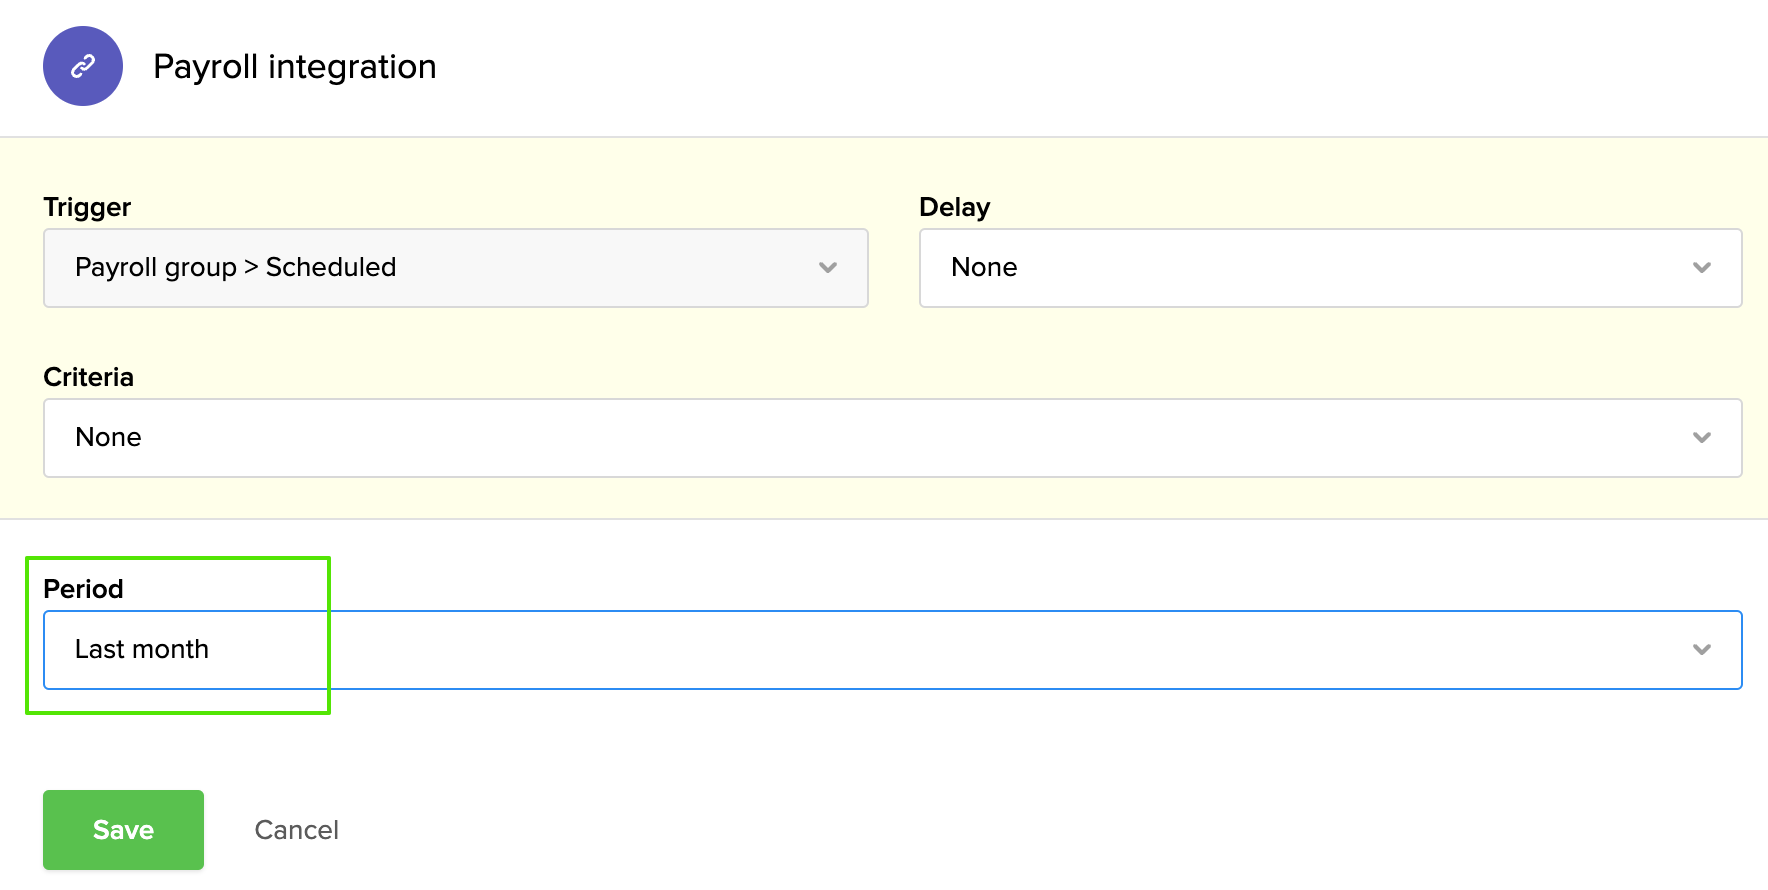Open the Delay dropdown
This screenshot has height=890, width=1768.
[1330, 268]
